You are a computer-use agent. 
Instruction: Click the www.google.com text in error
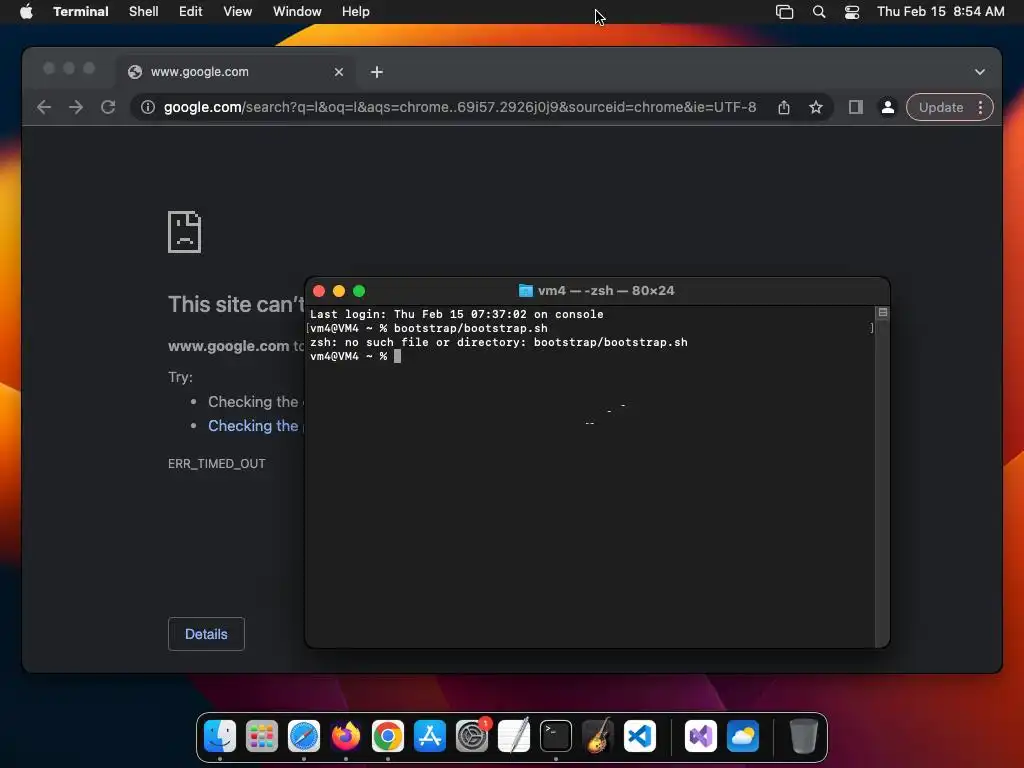[229, 346]
